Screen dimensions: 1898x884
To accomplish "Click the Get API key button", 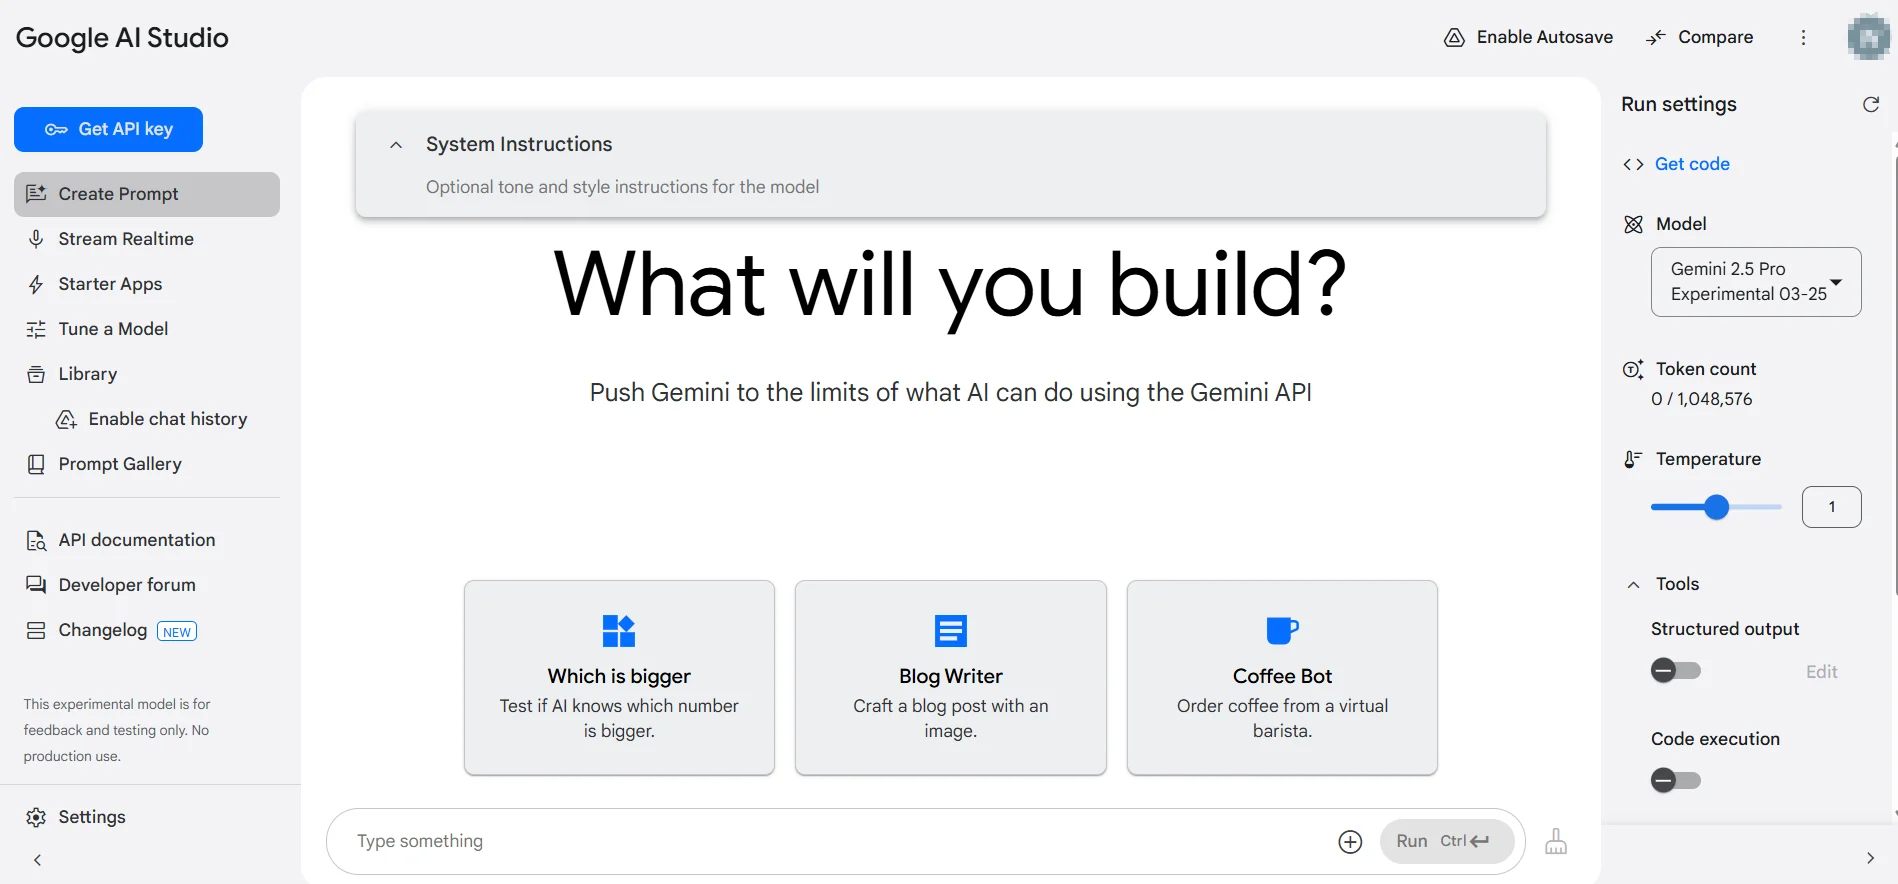I will point(108,130).
